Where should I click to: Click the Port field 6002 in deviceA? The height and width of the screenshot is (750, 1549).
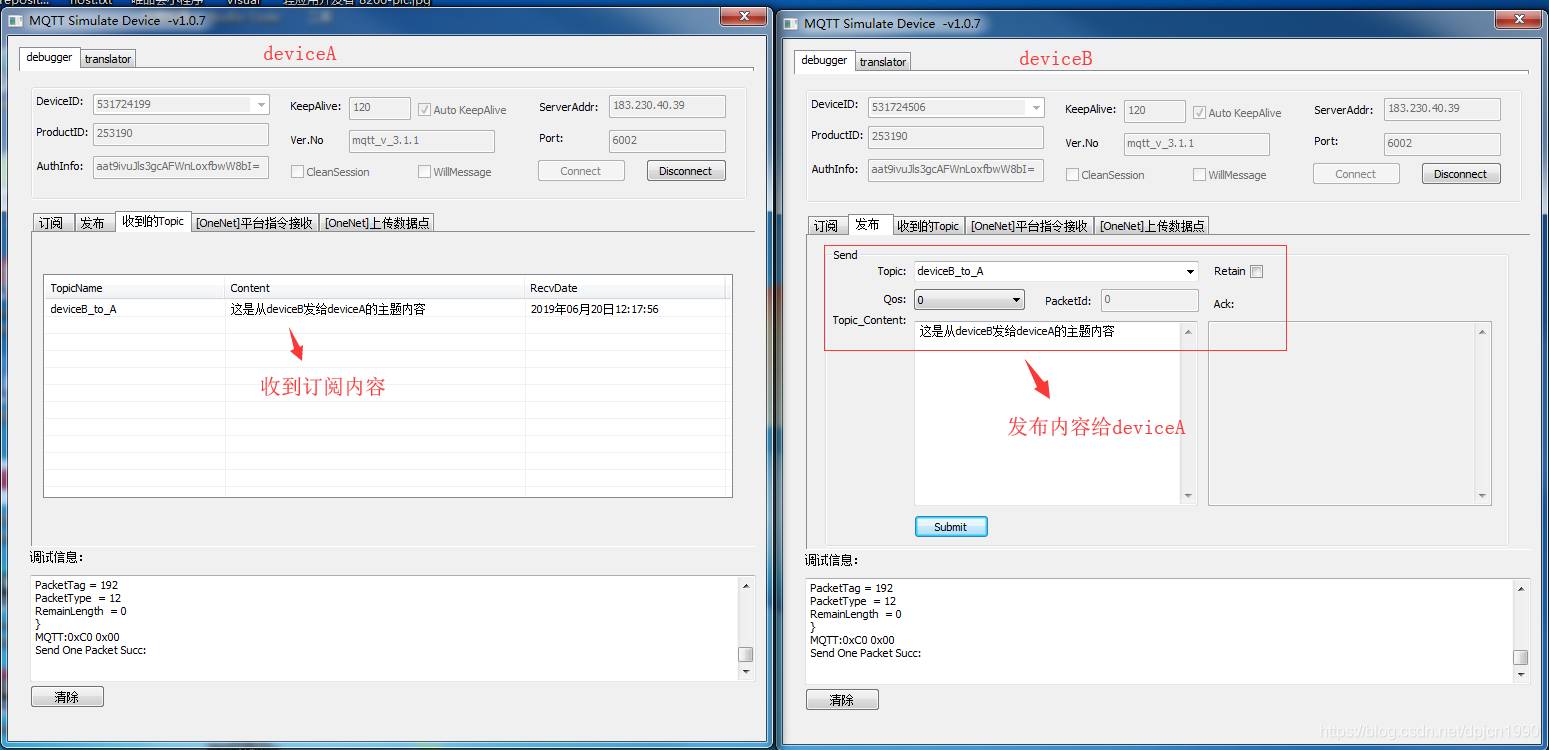tap(667, 141)
